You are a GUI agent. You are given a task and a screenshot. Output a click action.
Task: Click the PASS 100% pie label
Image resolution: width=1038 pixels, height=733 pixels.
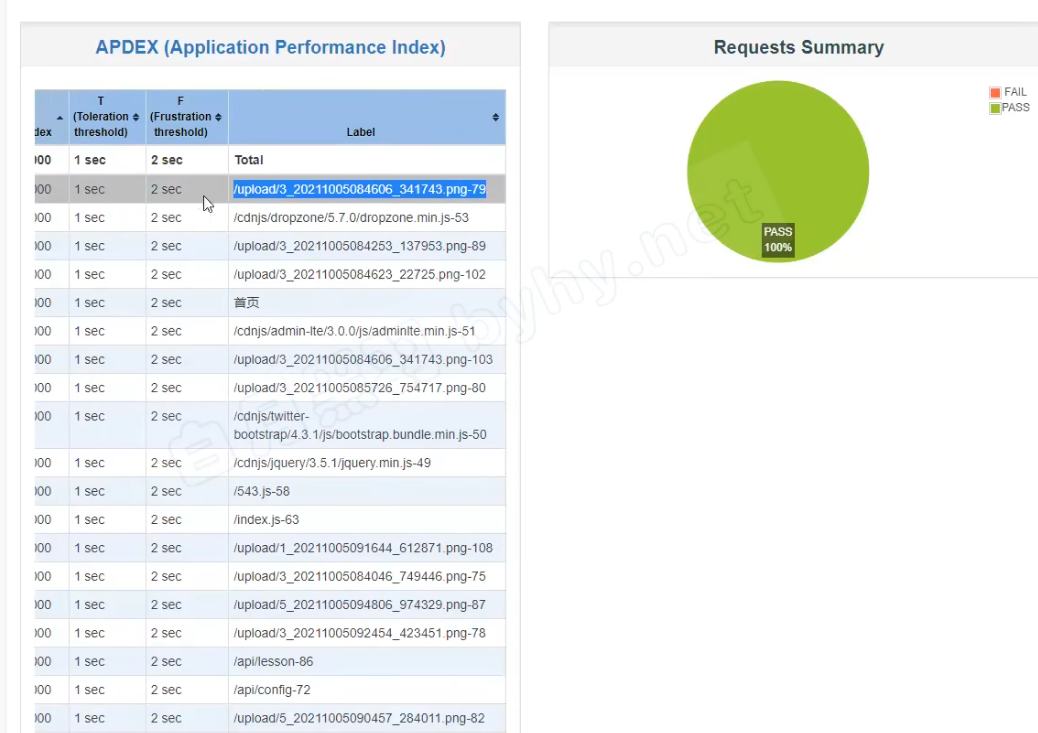[x=778, y=240]
